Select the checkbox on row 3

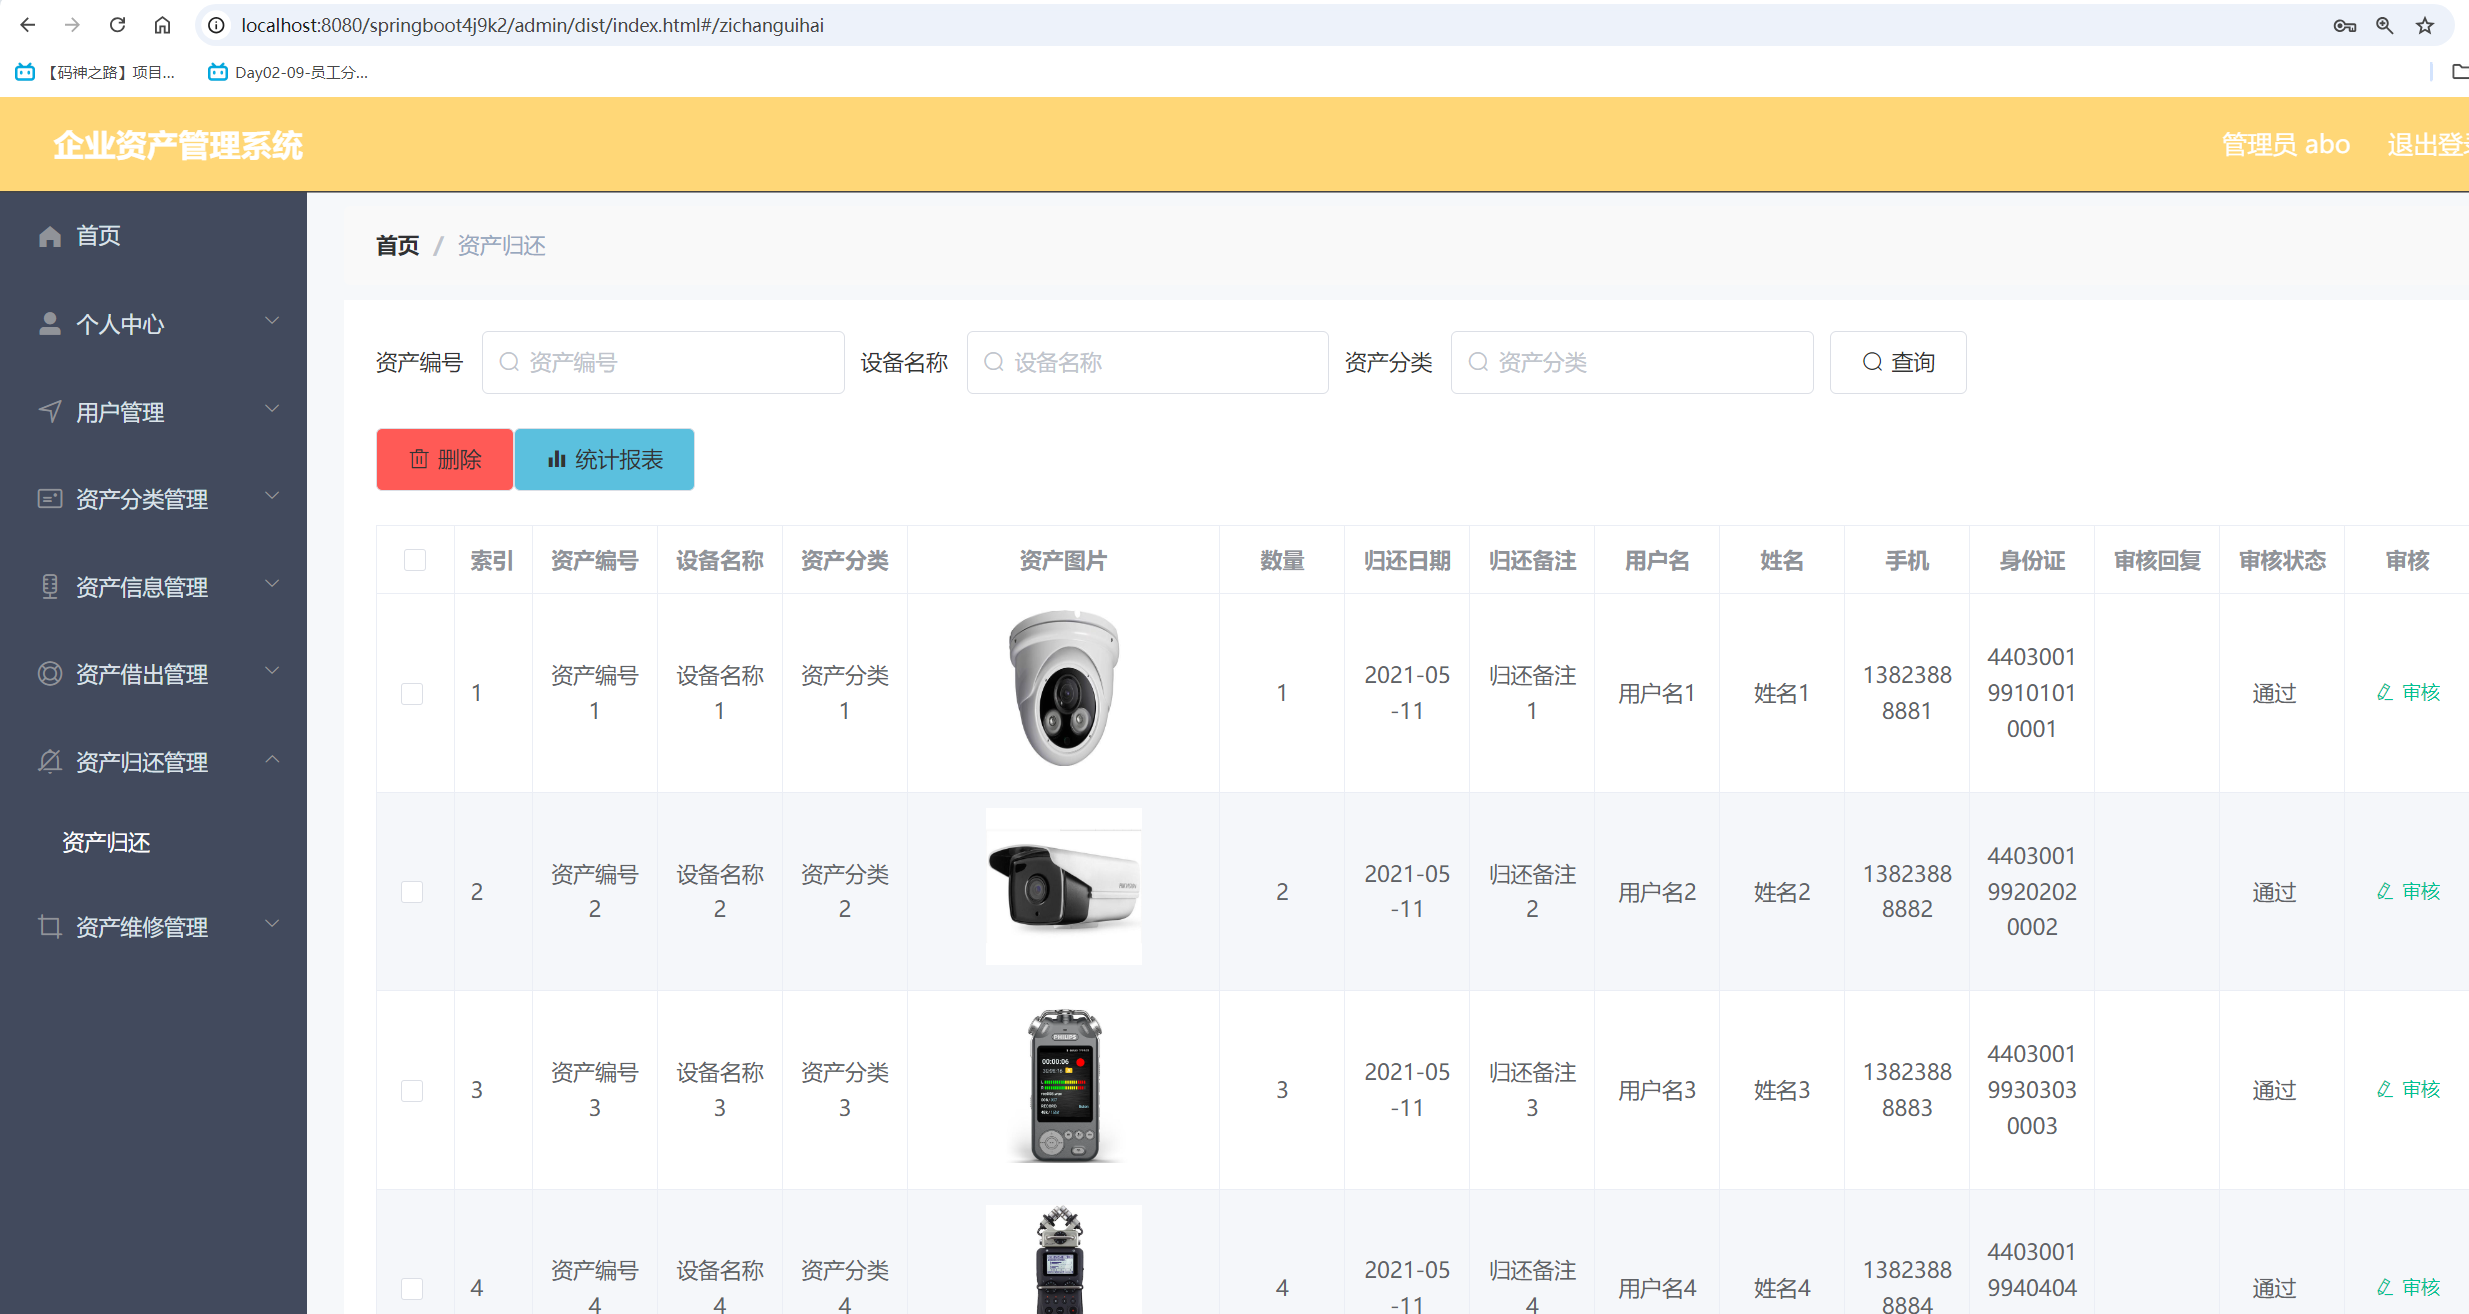click(x=413, y=1090)
